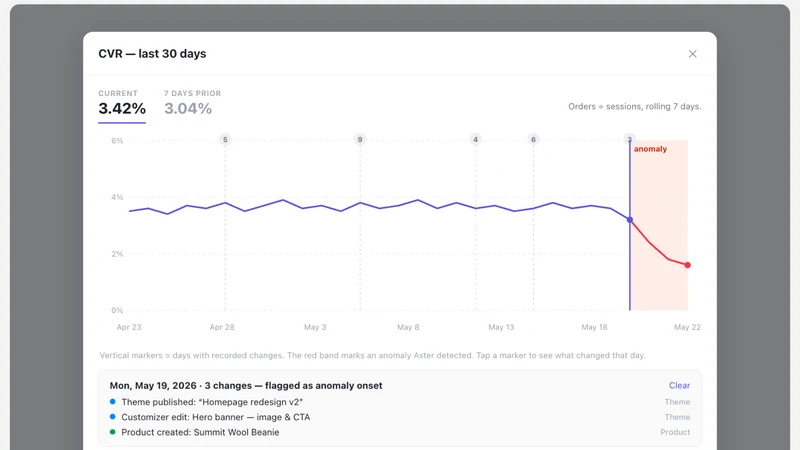The image size is (800, 450).
Task: Click the Theme tag on Hero banner row
Action: (677, 417)
